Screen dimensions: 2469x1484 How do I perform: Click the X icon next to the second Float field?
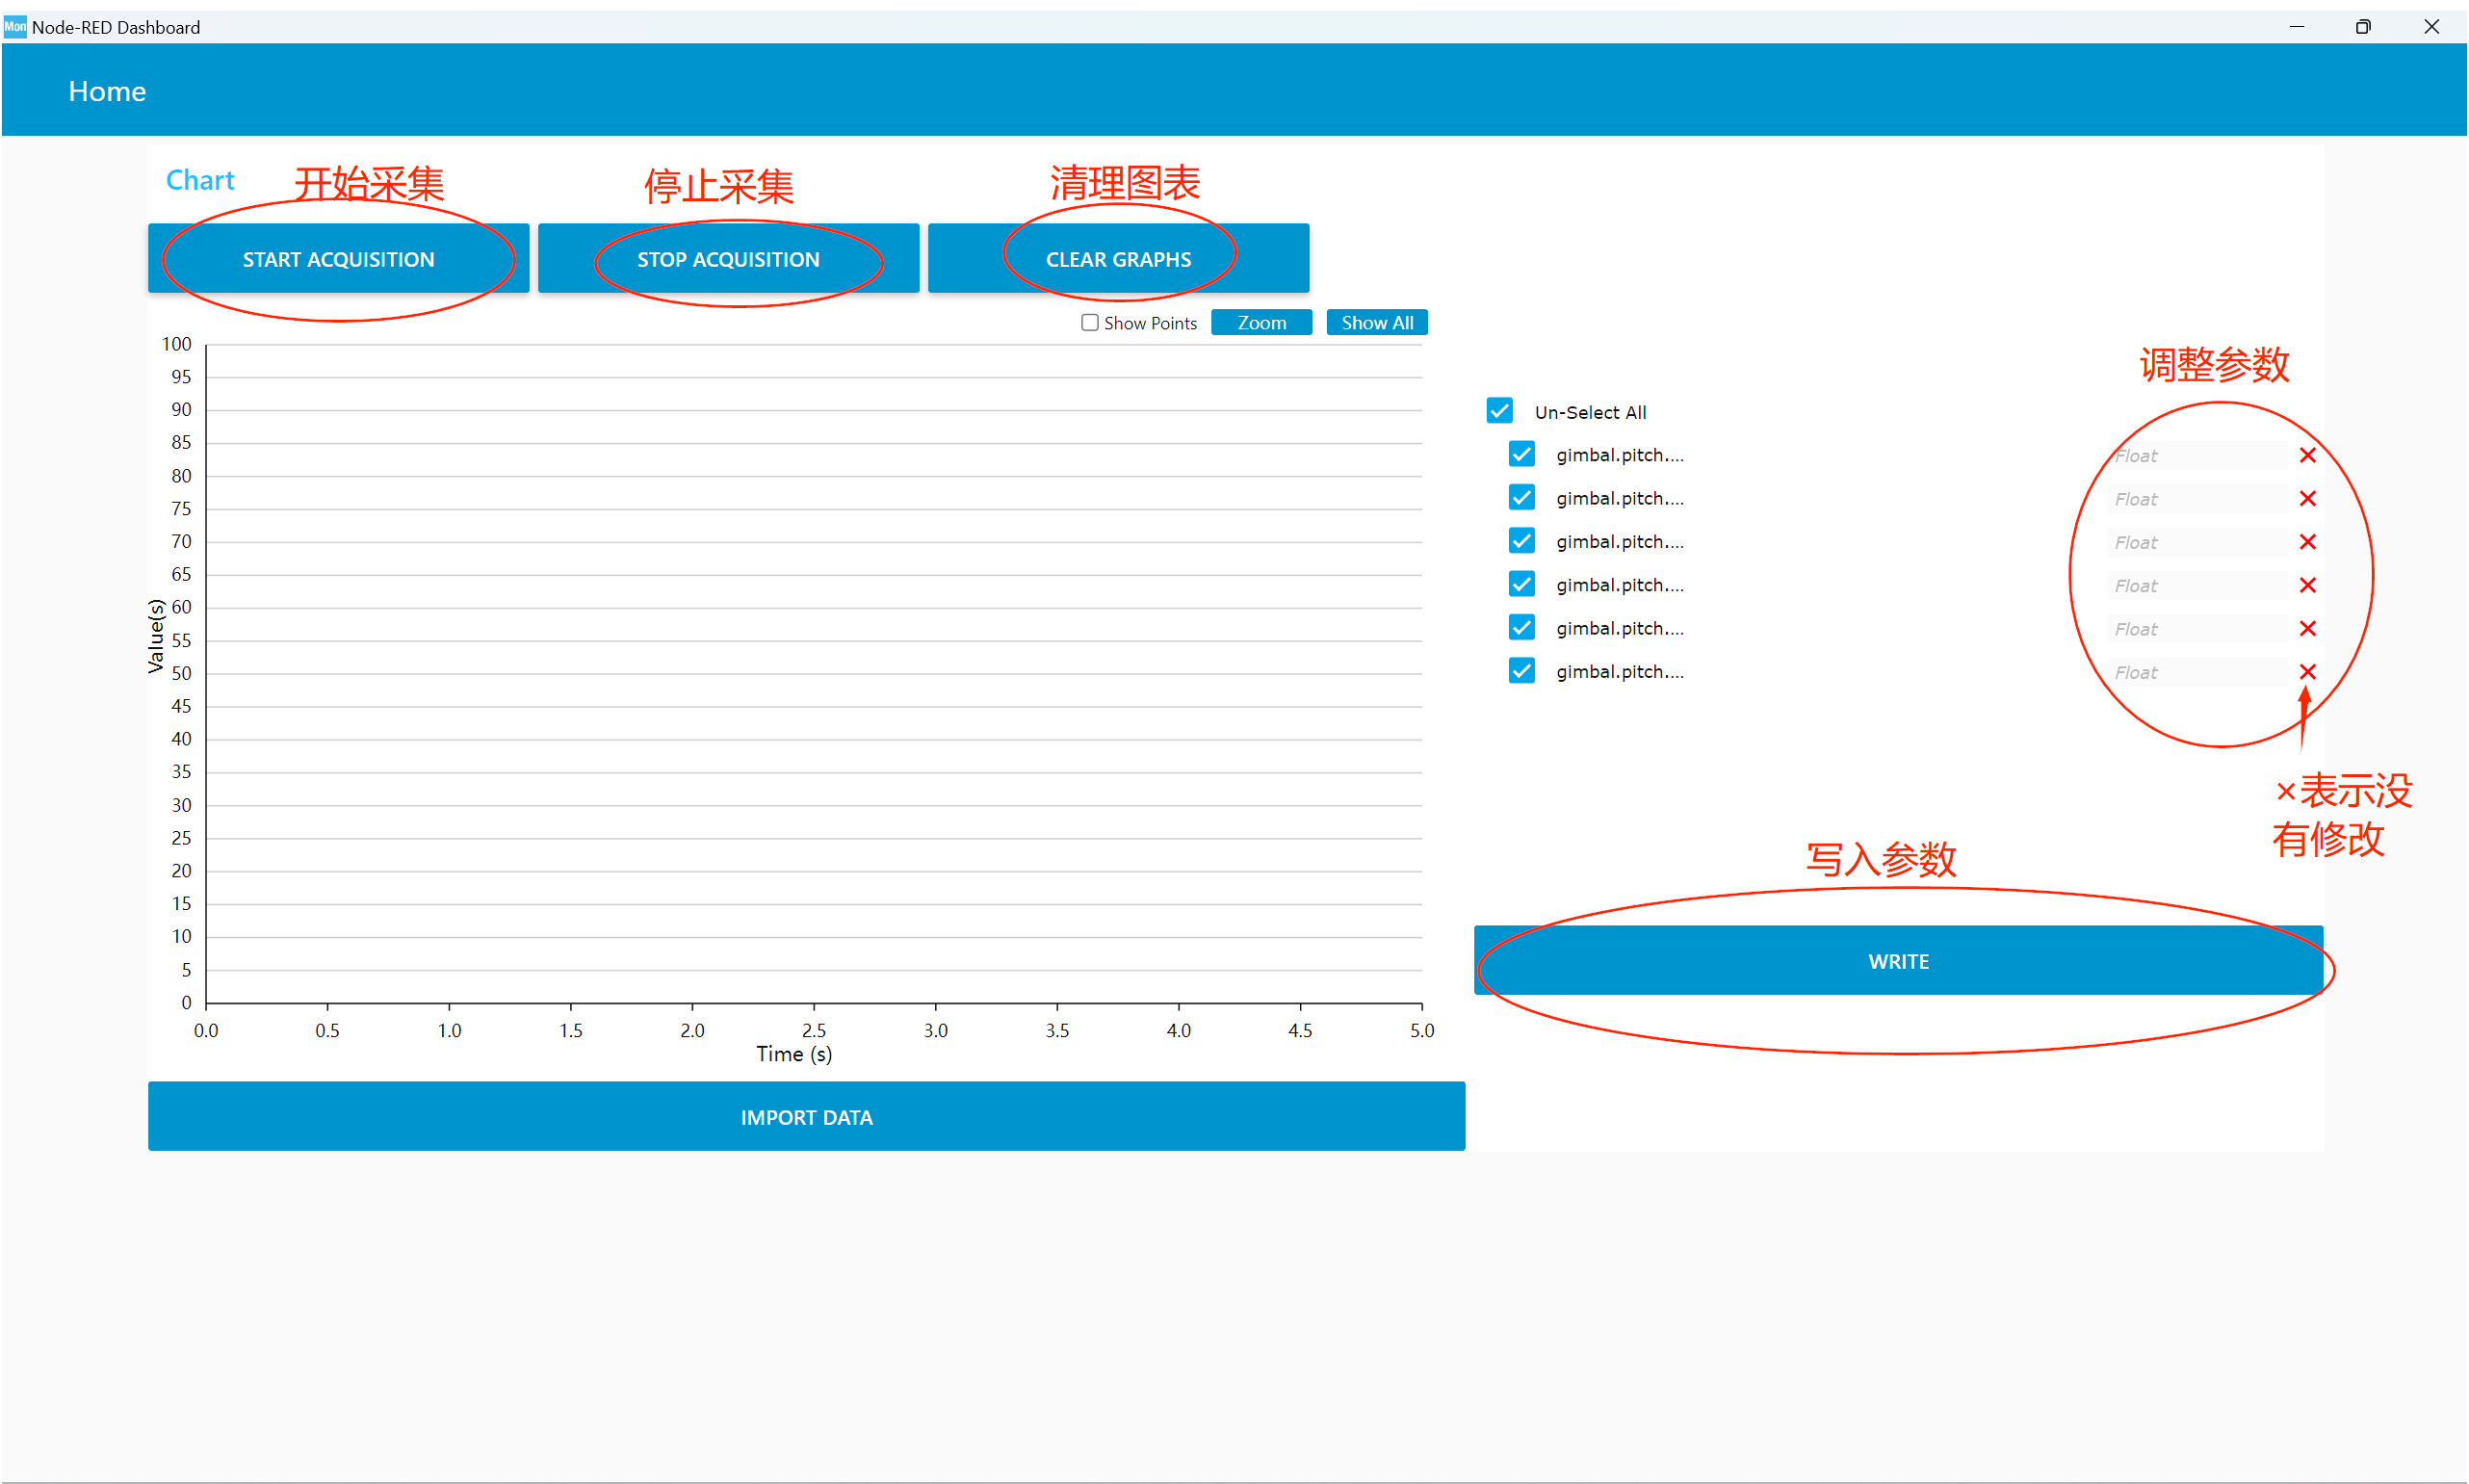click(x=2308, y=498)
